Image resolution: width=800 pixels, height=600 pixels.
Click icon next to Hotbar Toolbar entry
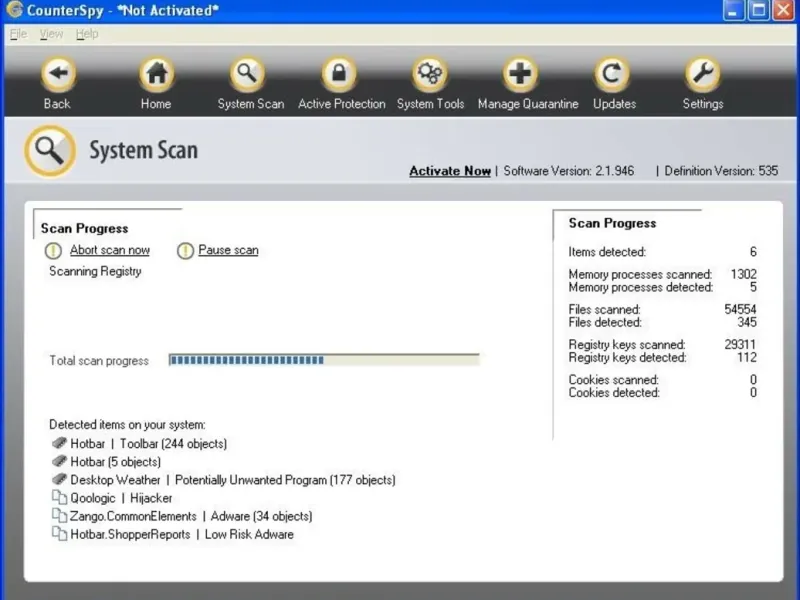pos(59,443)
